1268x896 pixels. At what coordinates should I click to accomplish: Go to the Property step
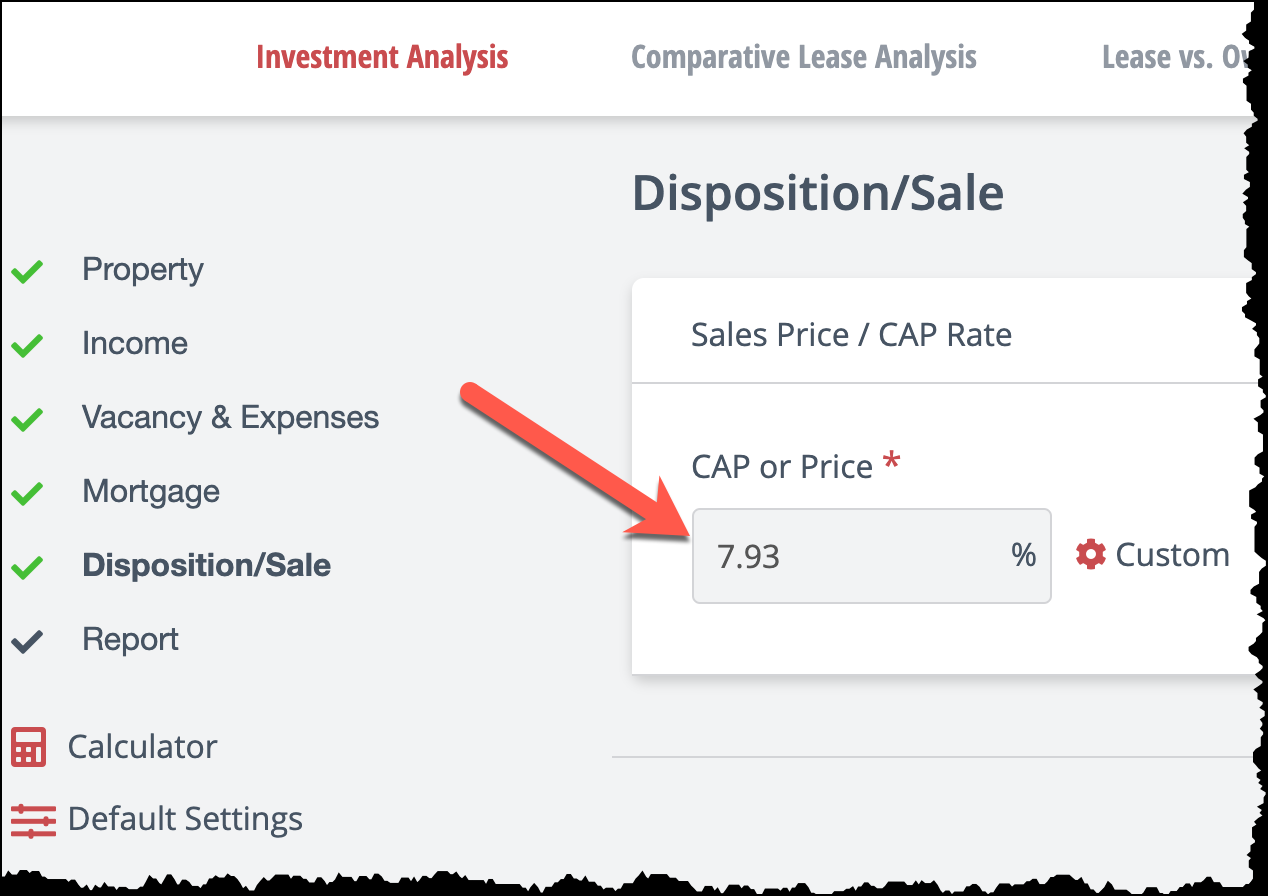(x=143, y=269)
